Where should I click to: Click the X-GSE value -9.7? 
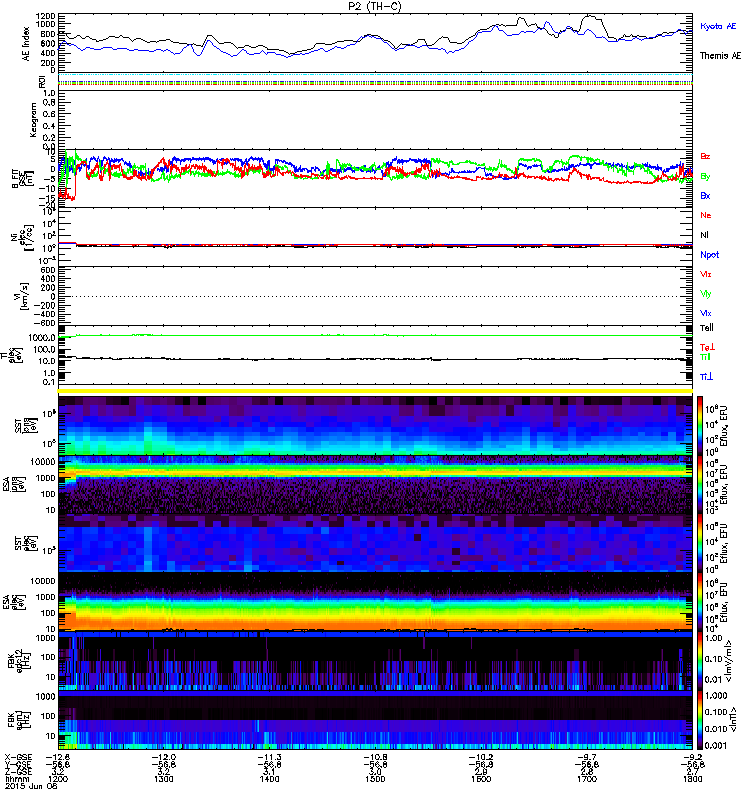587,757
